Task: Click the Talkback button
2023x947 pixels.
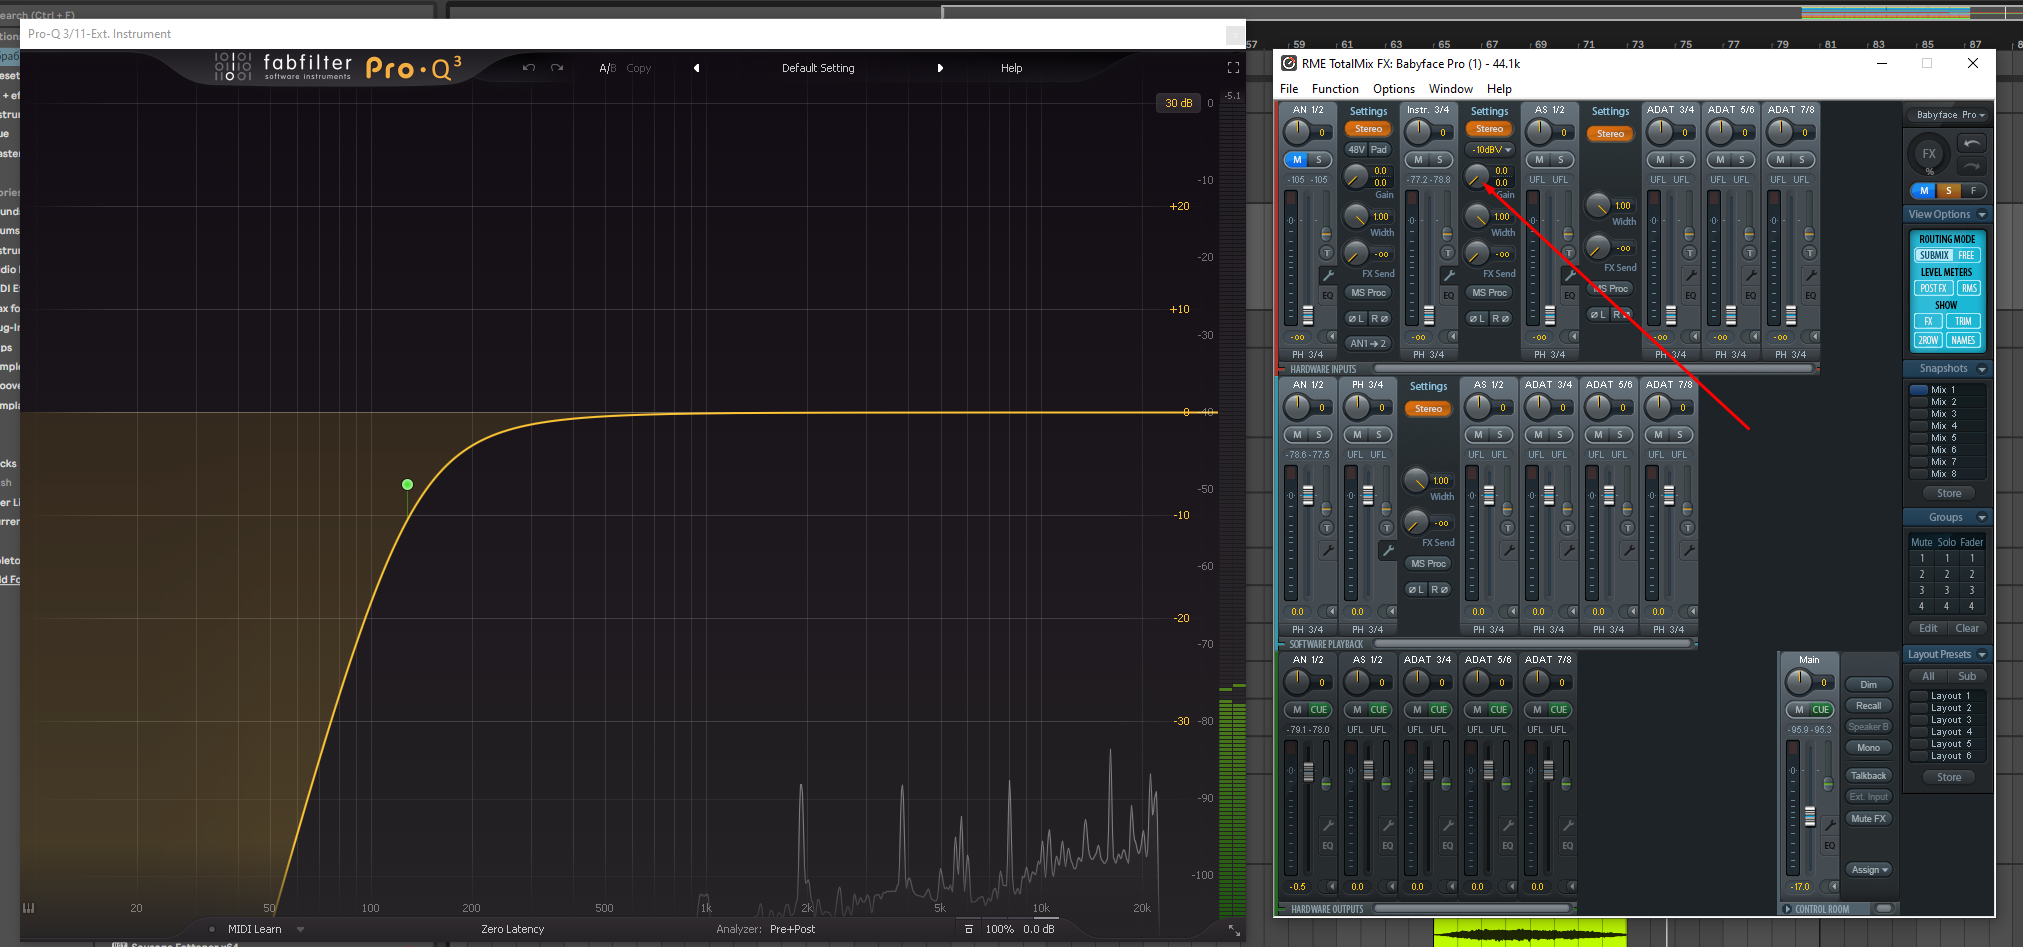Action: [1868, 776]
